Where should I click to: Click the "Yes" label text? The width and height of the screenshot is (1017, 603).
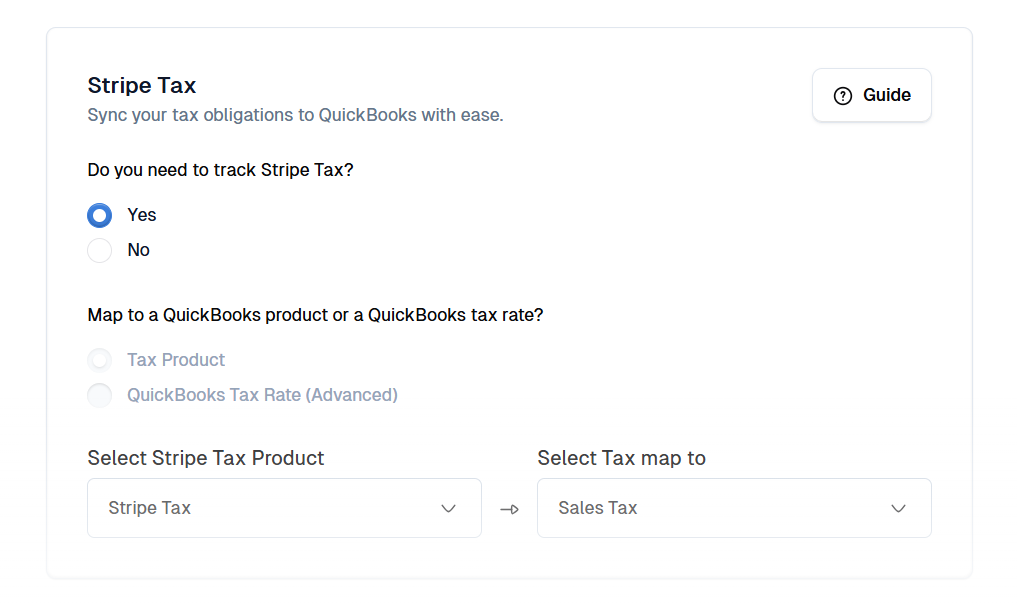[x=142, y=215]
